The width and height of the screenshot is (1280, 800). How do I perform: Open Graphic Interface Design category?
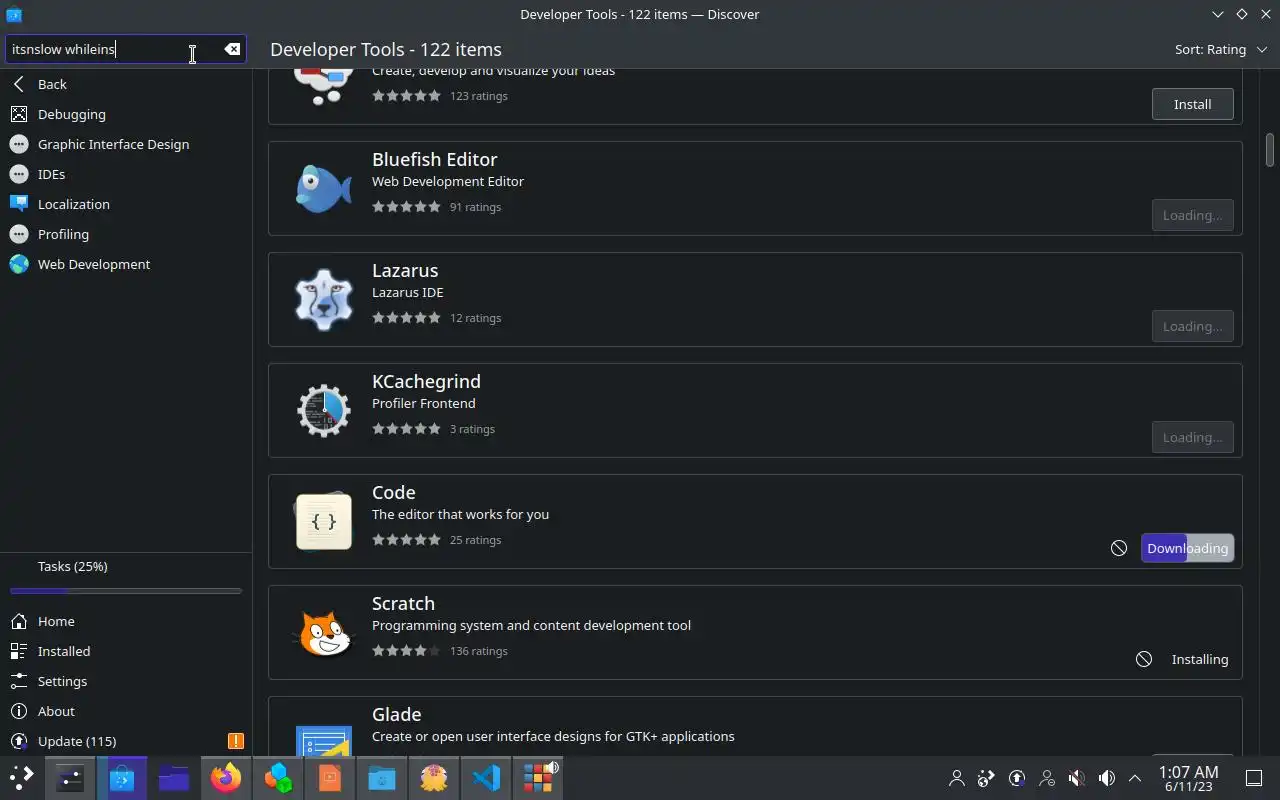coord(126,144)
